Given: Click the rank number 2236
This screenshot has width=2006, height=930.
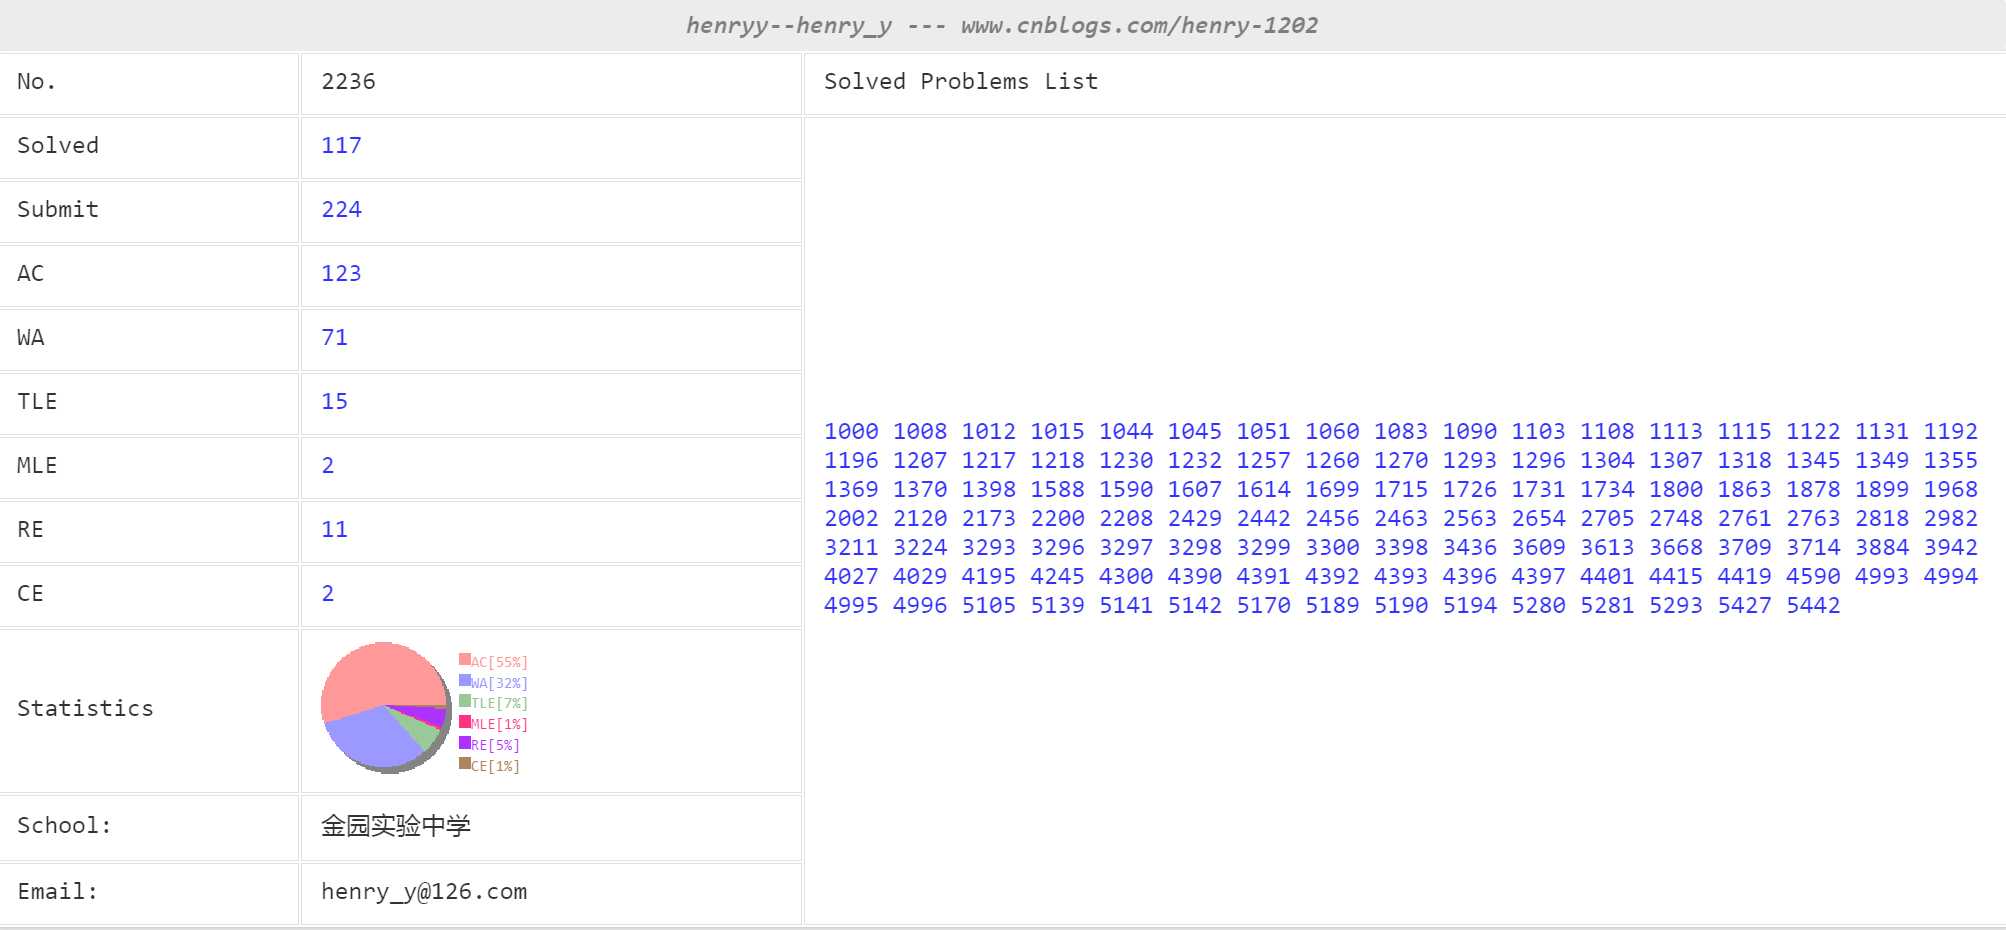Looking at the screenshot, I should coord(348,82).
